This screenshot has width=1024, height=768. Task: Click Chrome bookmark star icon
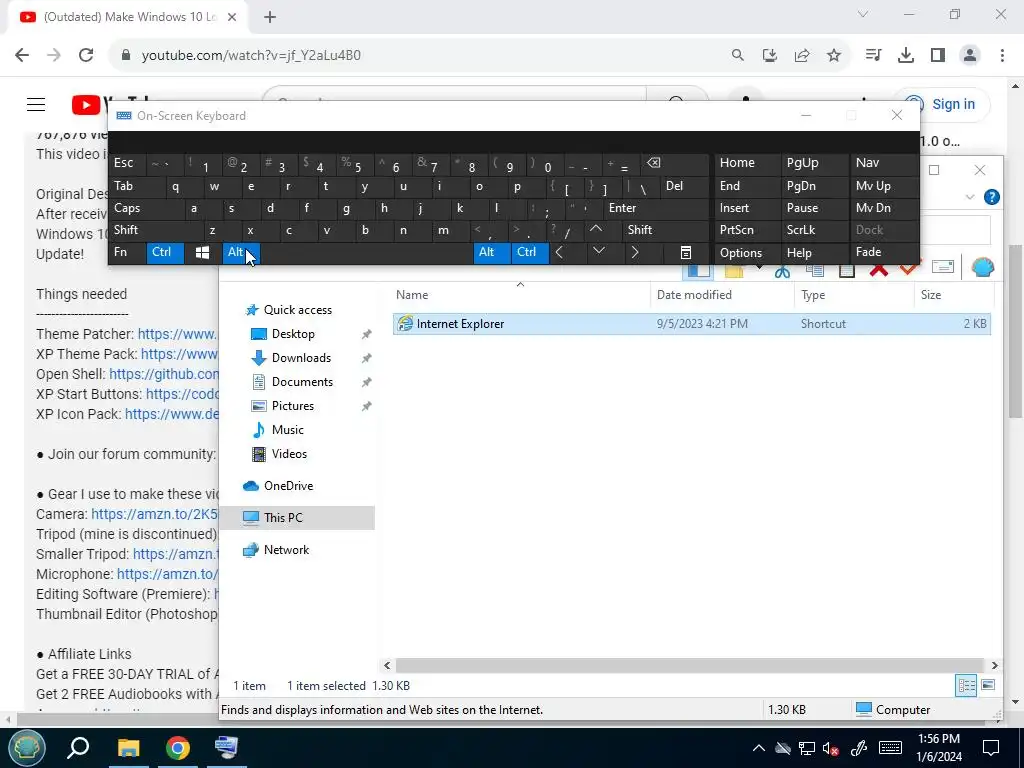pyautogui.click(x=834, y=56)
